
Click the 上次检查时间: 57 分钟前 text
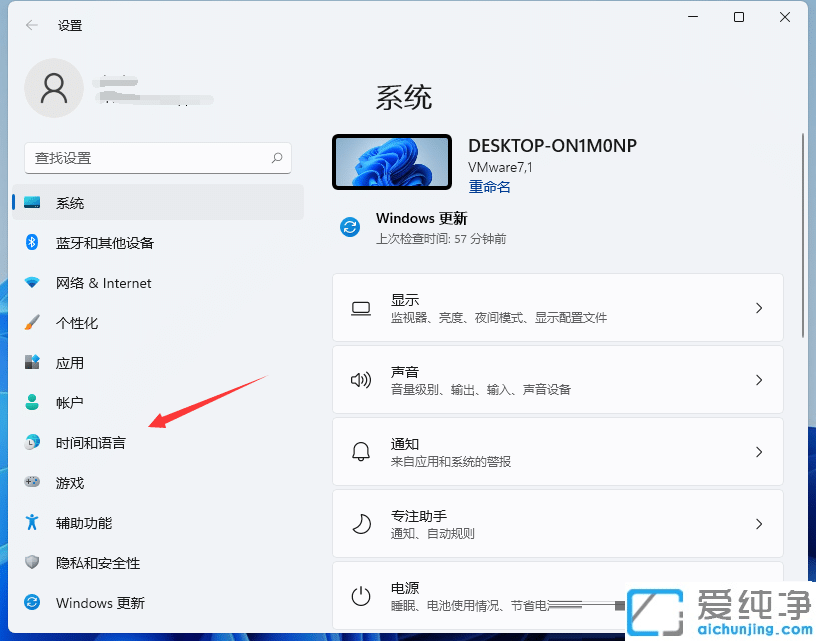[x=441, y=239]
